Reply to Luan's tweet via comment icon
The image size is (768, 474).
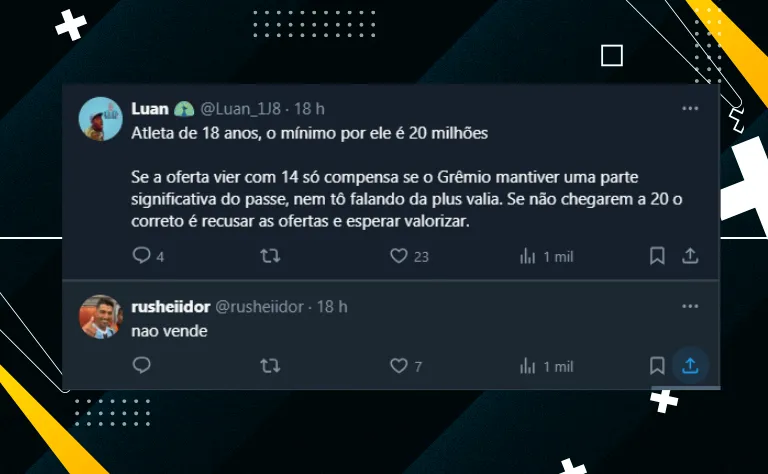click(x=142, y=255)
